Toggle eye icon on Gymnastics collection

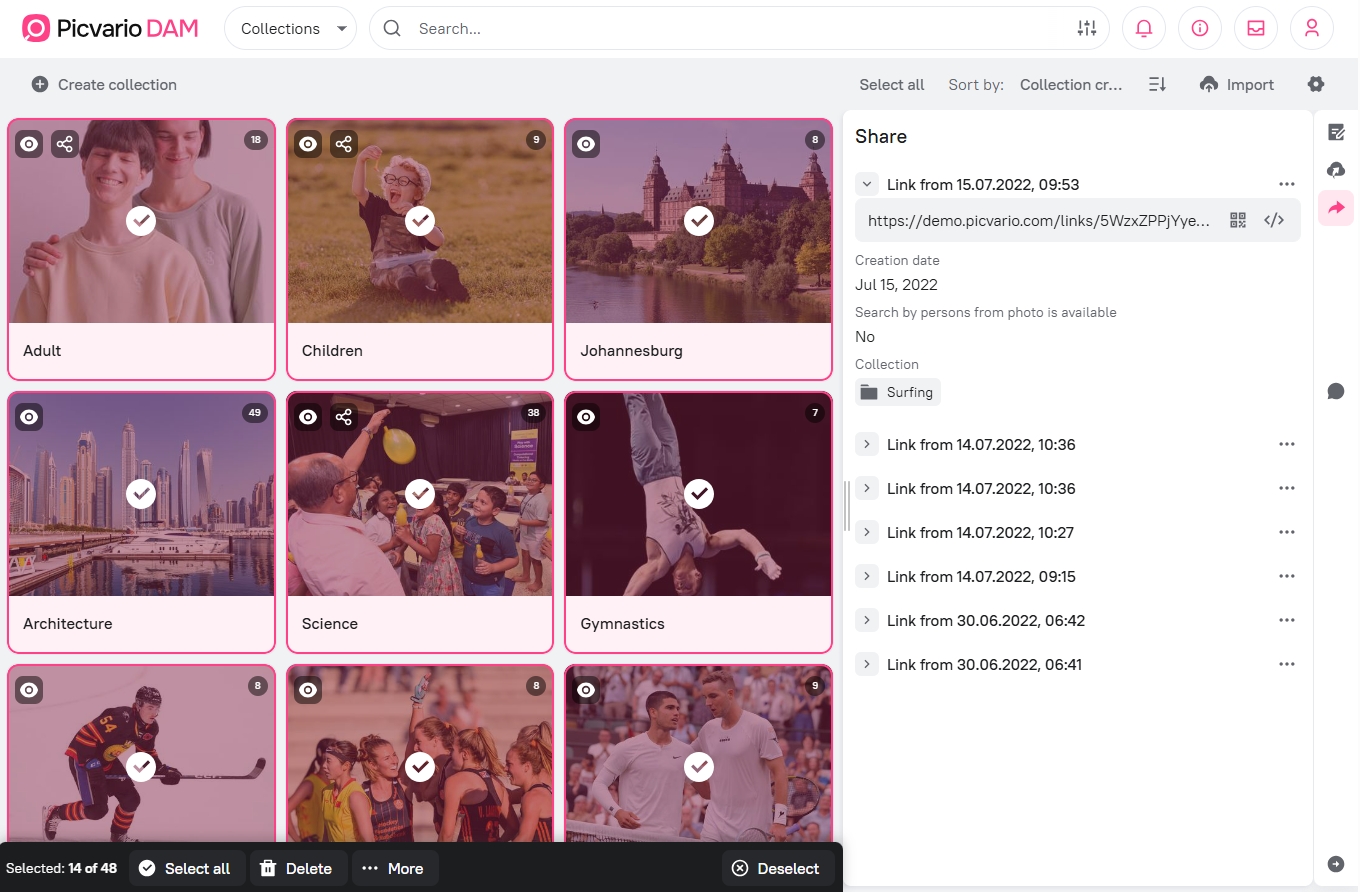pyautogui.click(x=586, y=417)
